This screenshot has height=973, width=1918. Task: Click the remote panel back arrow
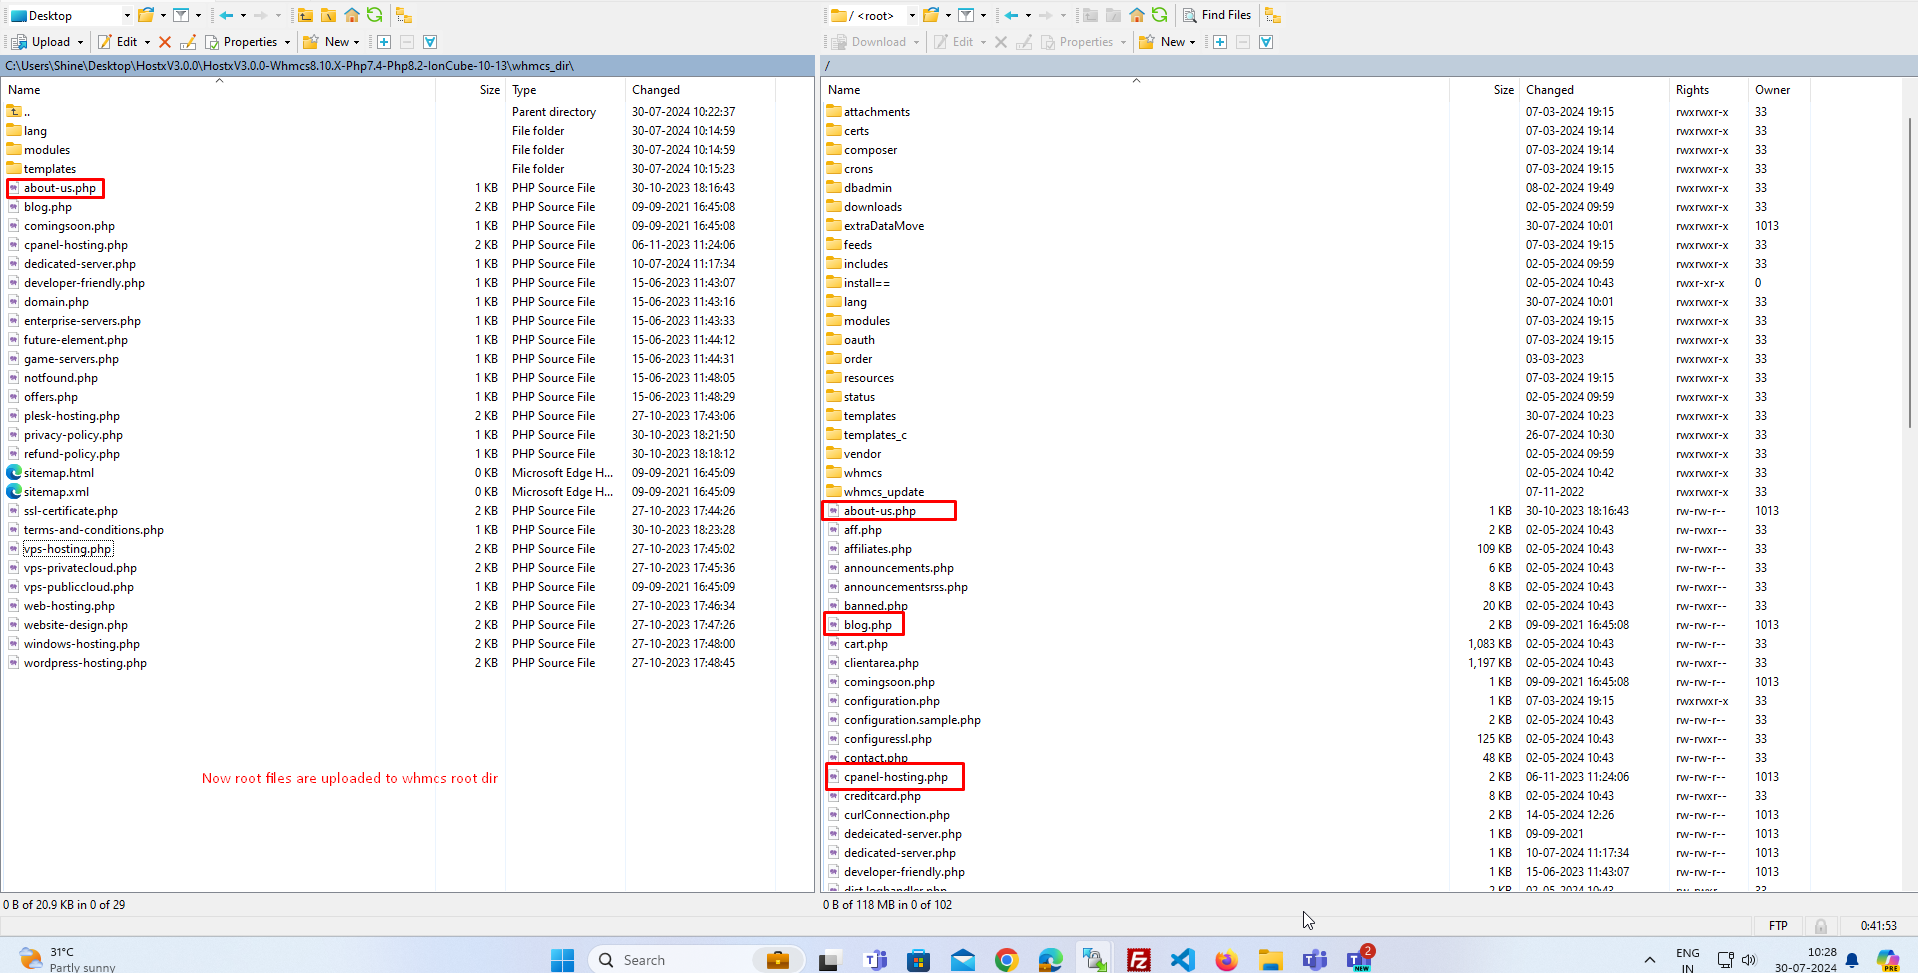[x=1011, y=15]
